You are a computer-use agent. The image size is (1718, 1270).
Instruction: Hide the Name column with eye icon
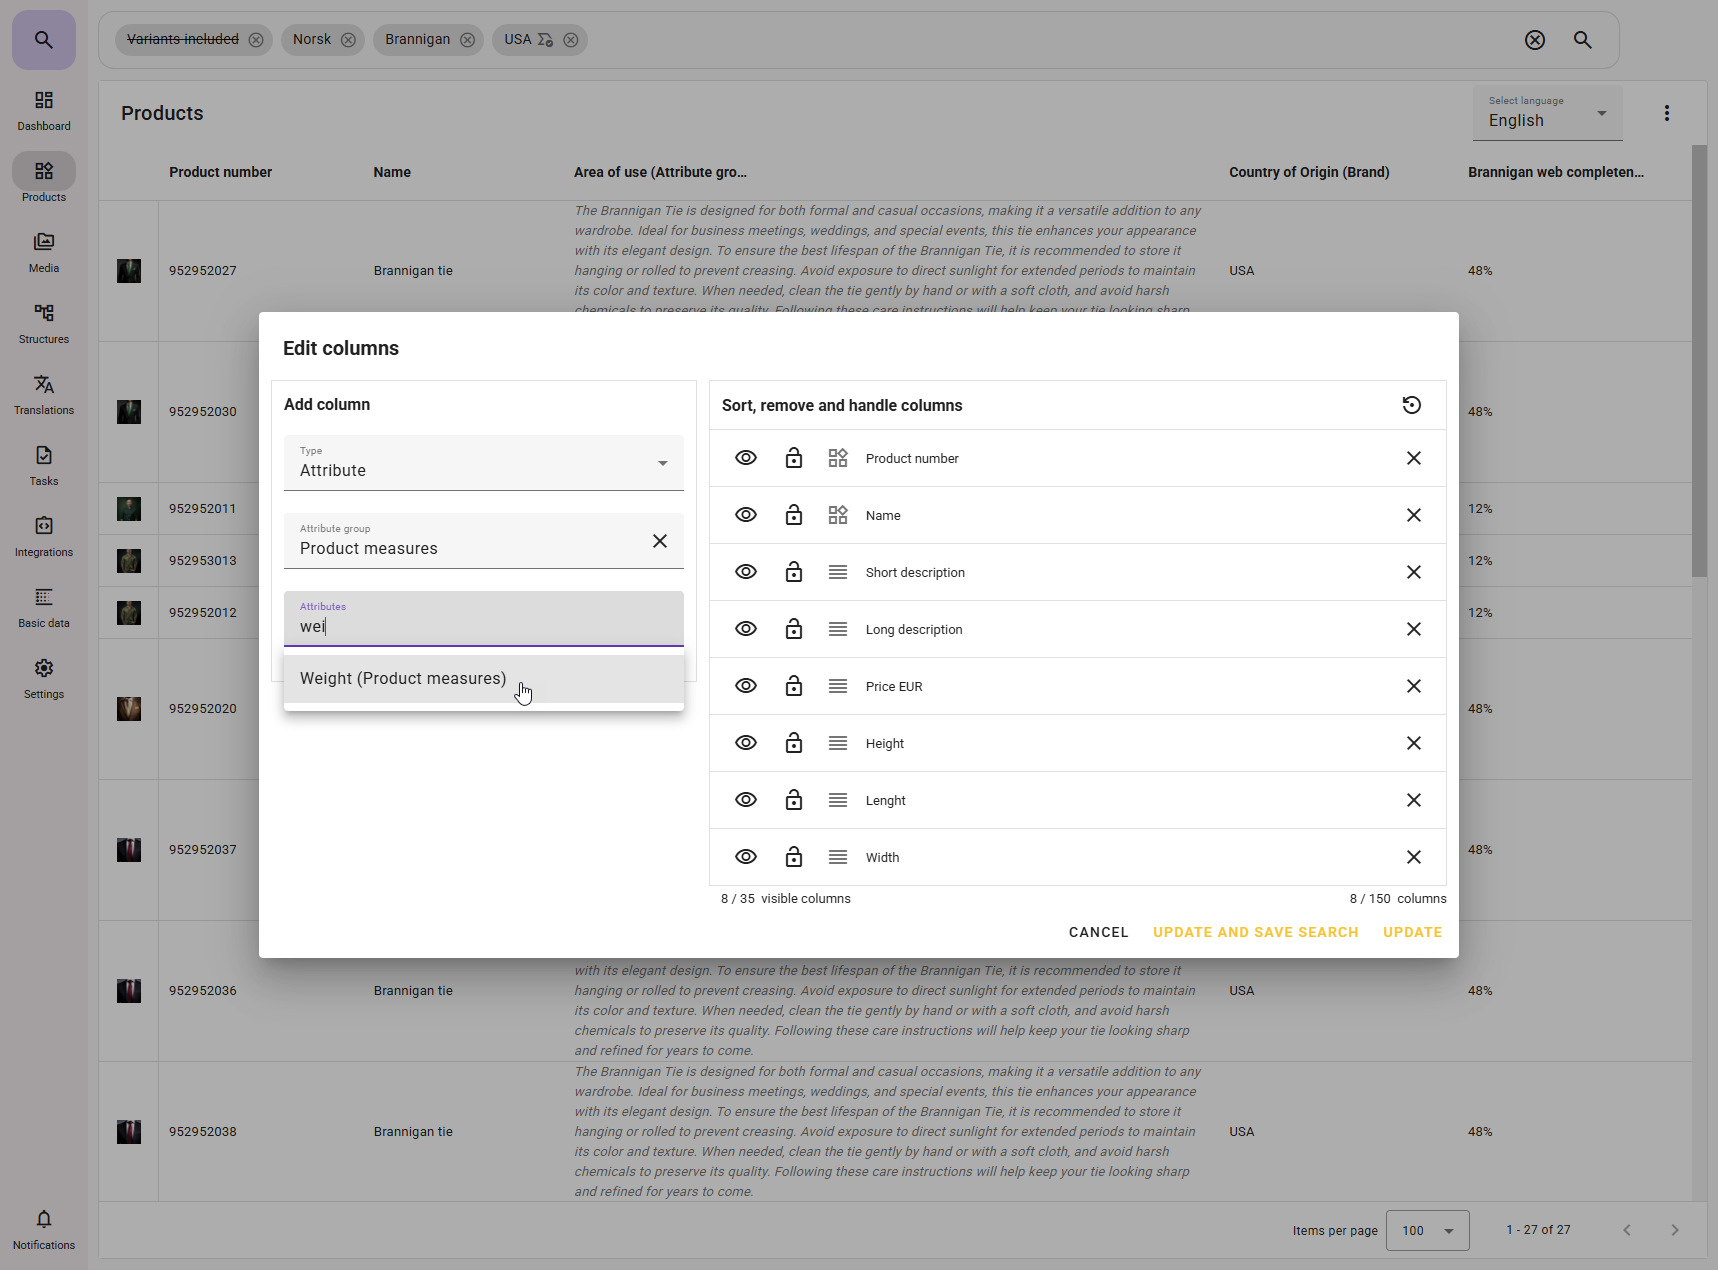point(746,515)
